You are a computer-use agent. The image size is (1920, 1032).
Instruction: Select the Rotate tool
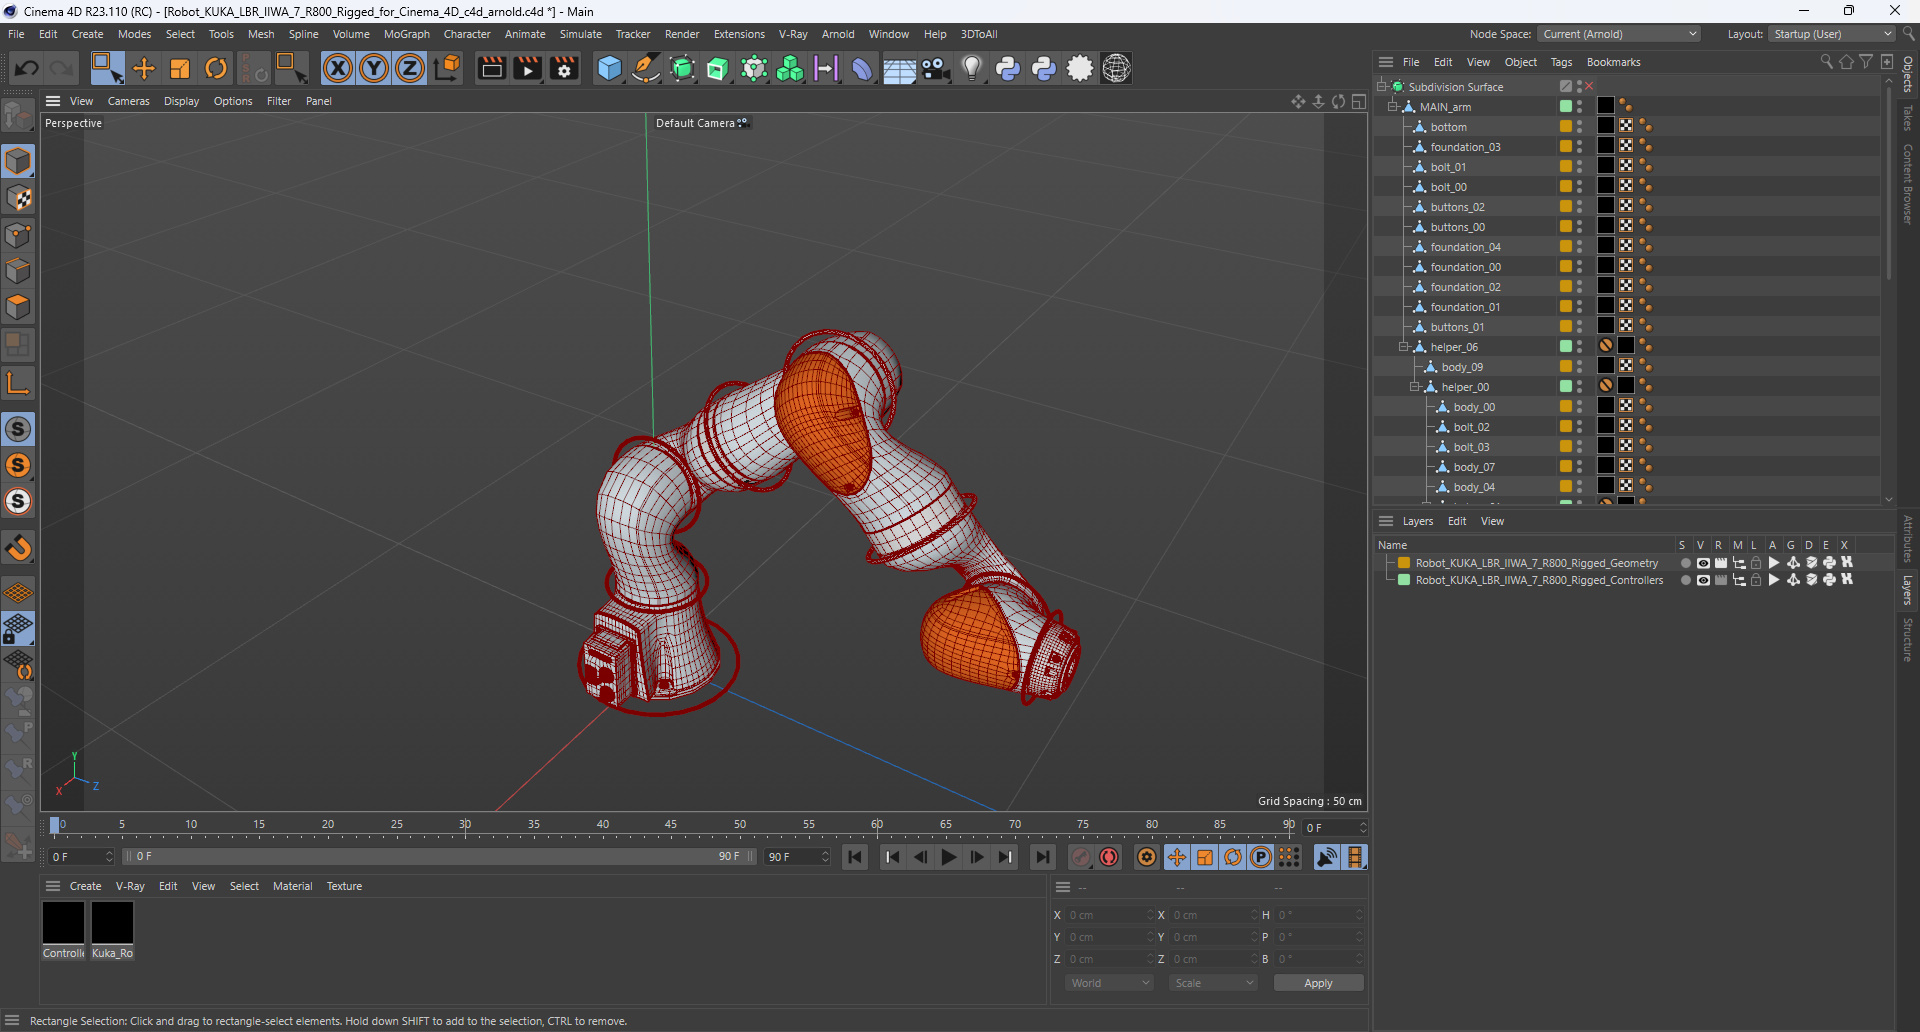(216, 68)
